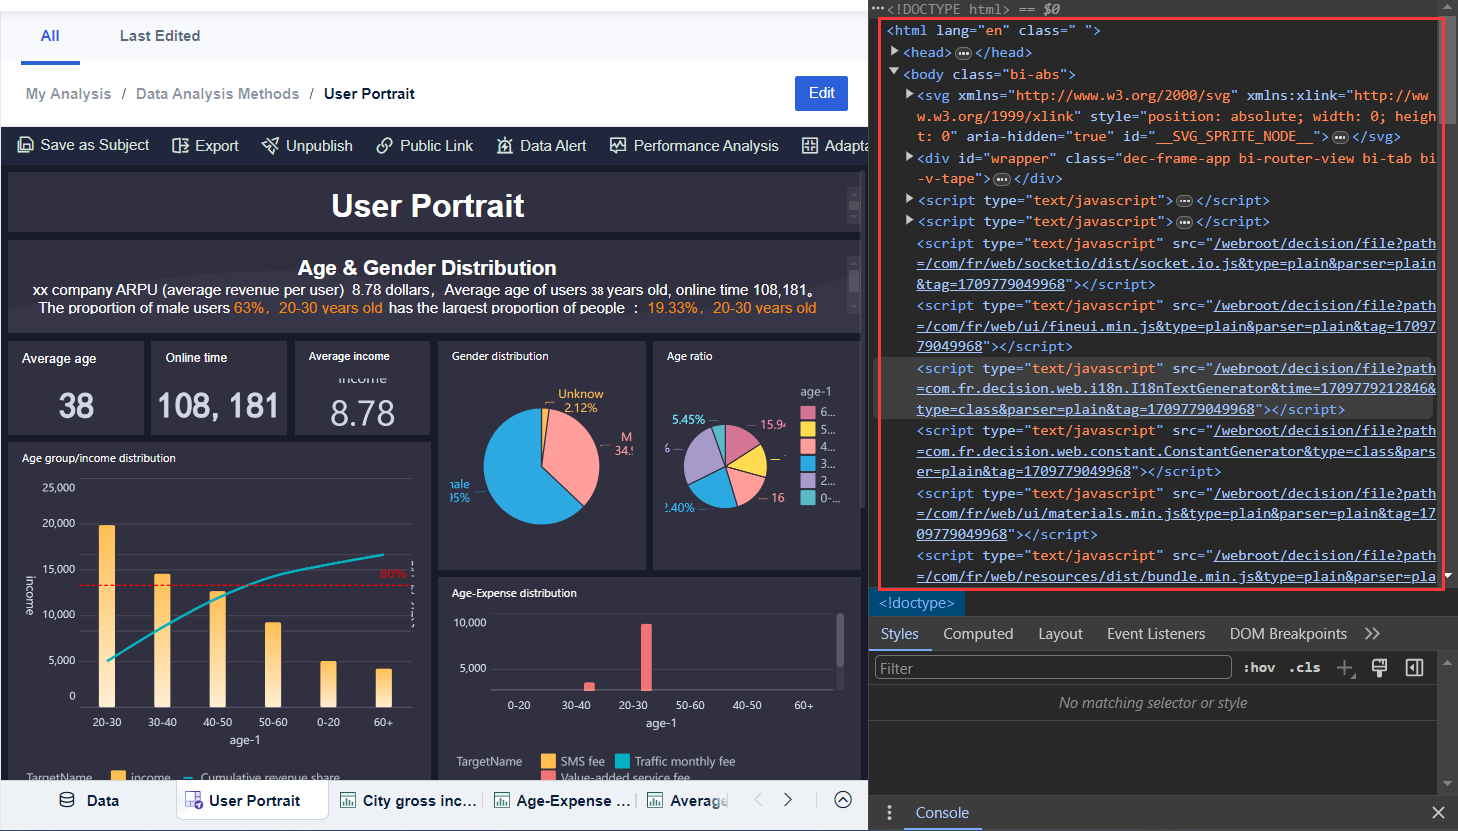Toggle the :hov element state filter
This screenshot has width=1458, height=831.
pos(1258,666)
